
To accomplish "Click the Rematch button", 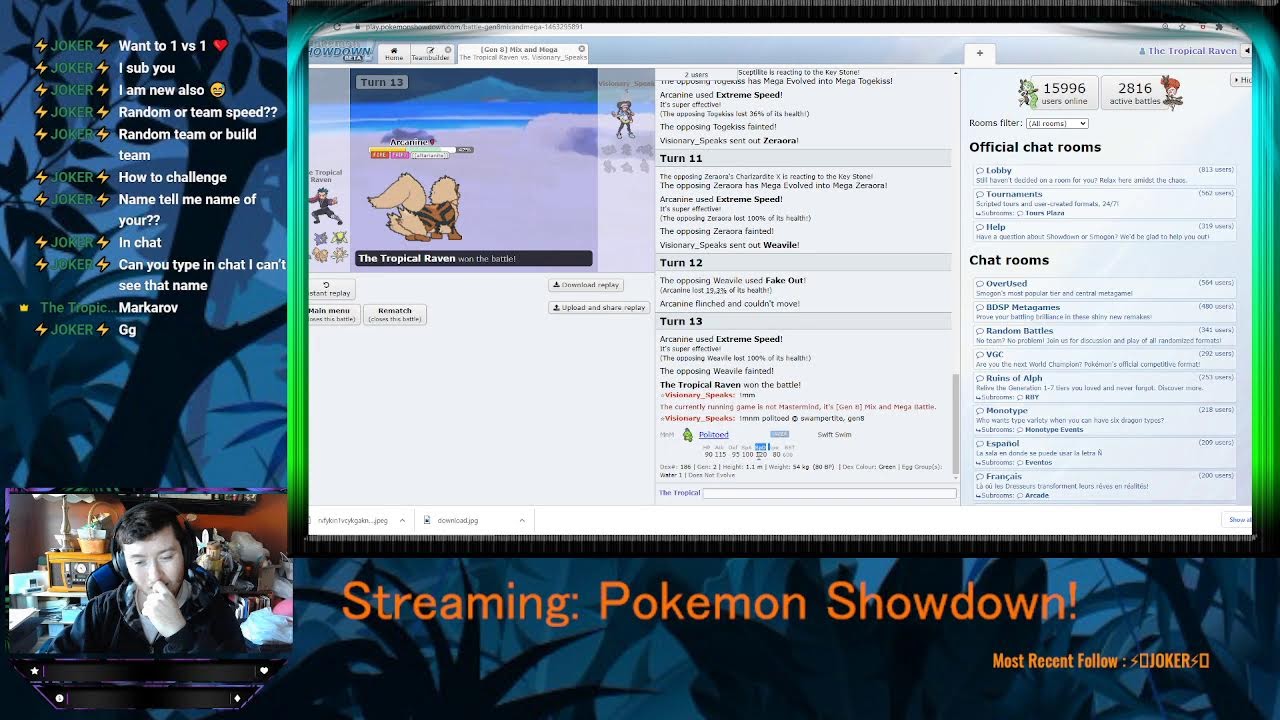I will 395,314.
